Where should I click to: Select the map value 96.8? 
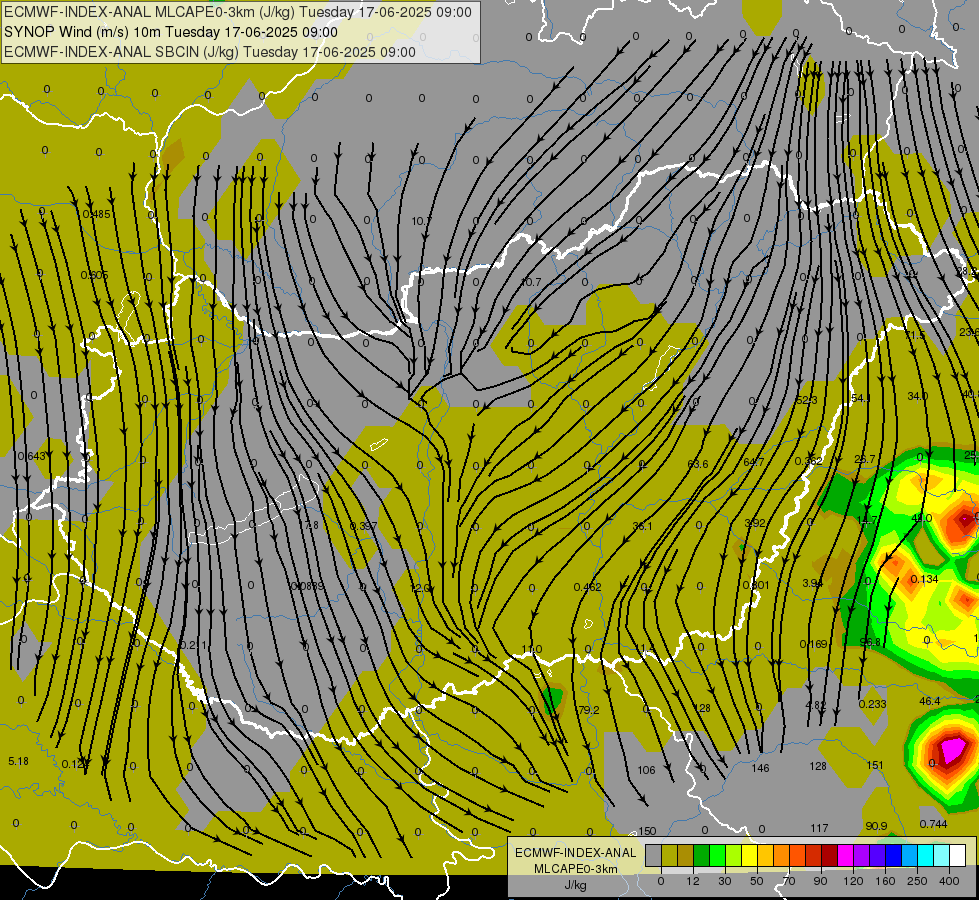pyautogui.click(x=870, y=642)
